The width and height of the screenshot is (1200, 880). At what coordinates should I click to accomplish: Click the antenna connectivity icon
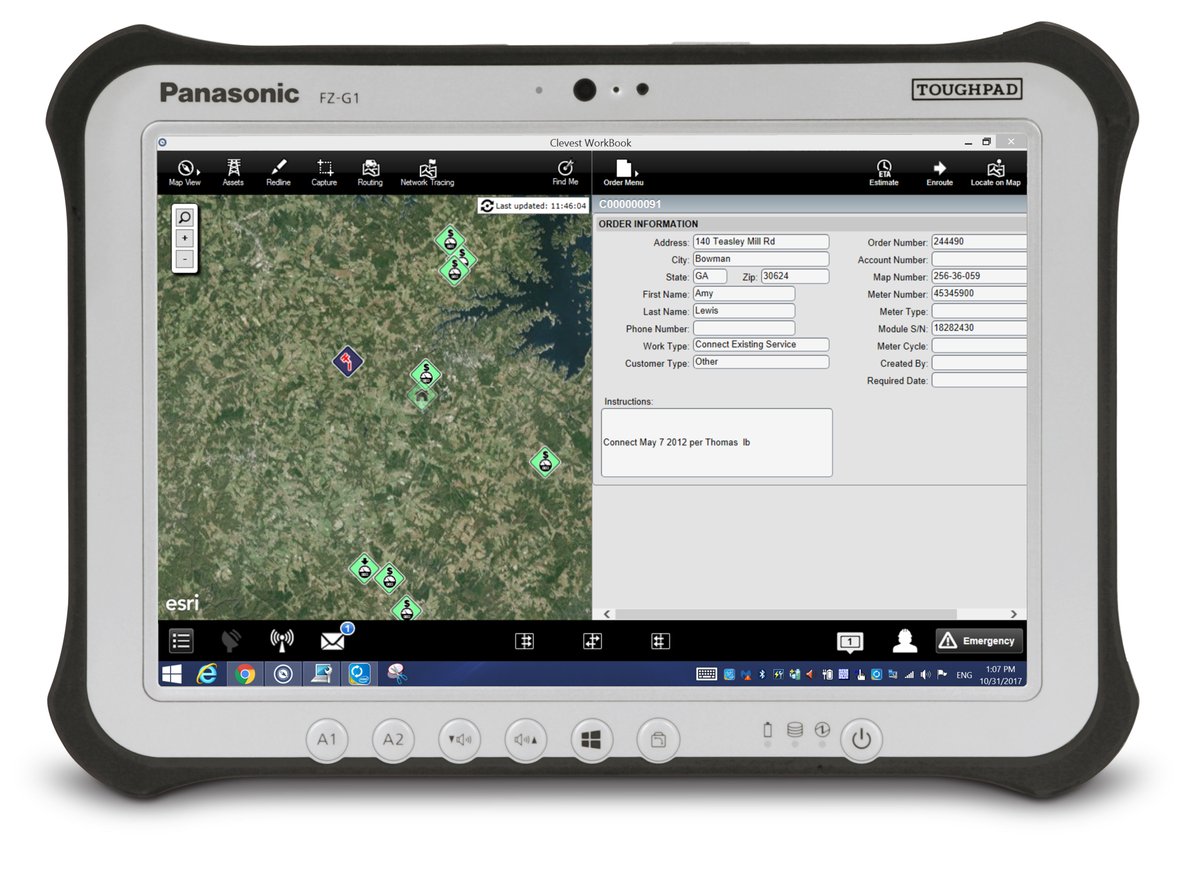tap(282, 641)
